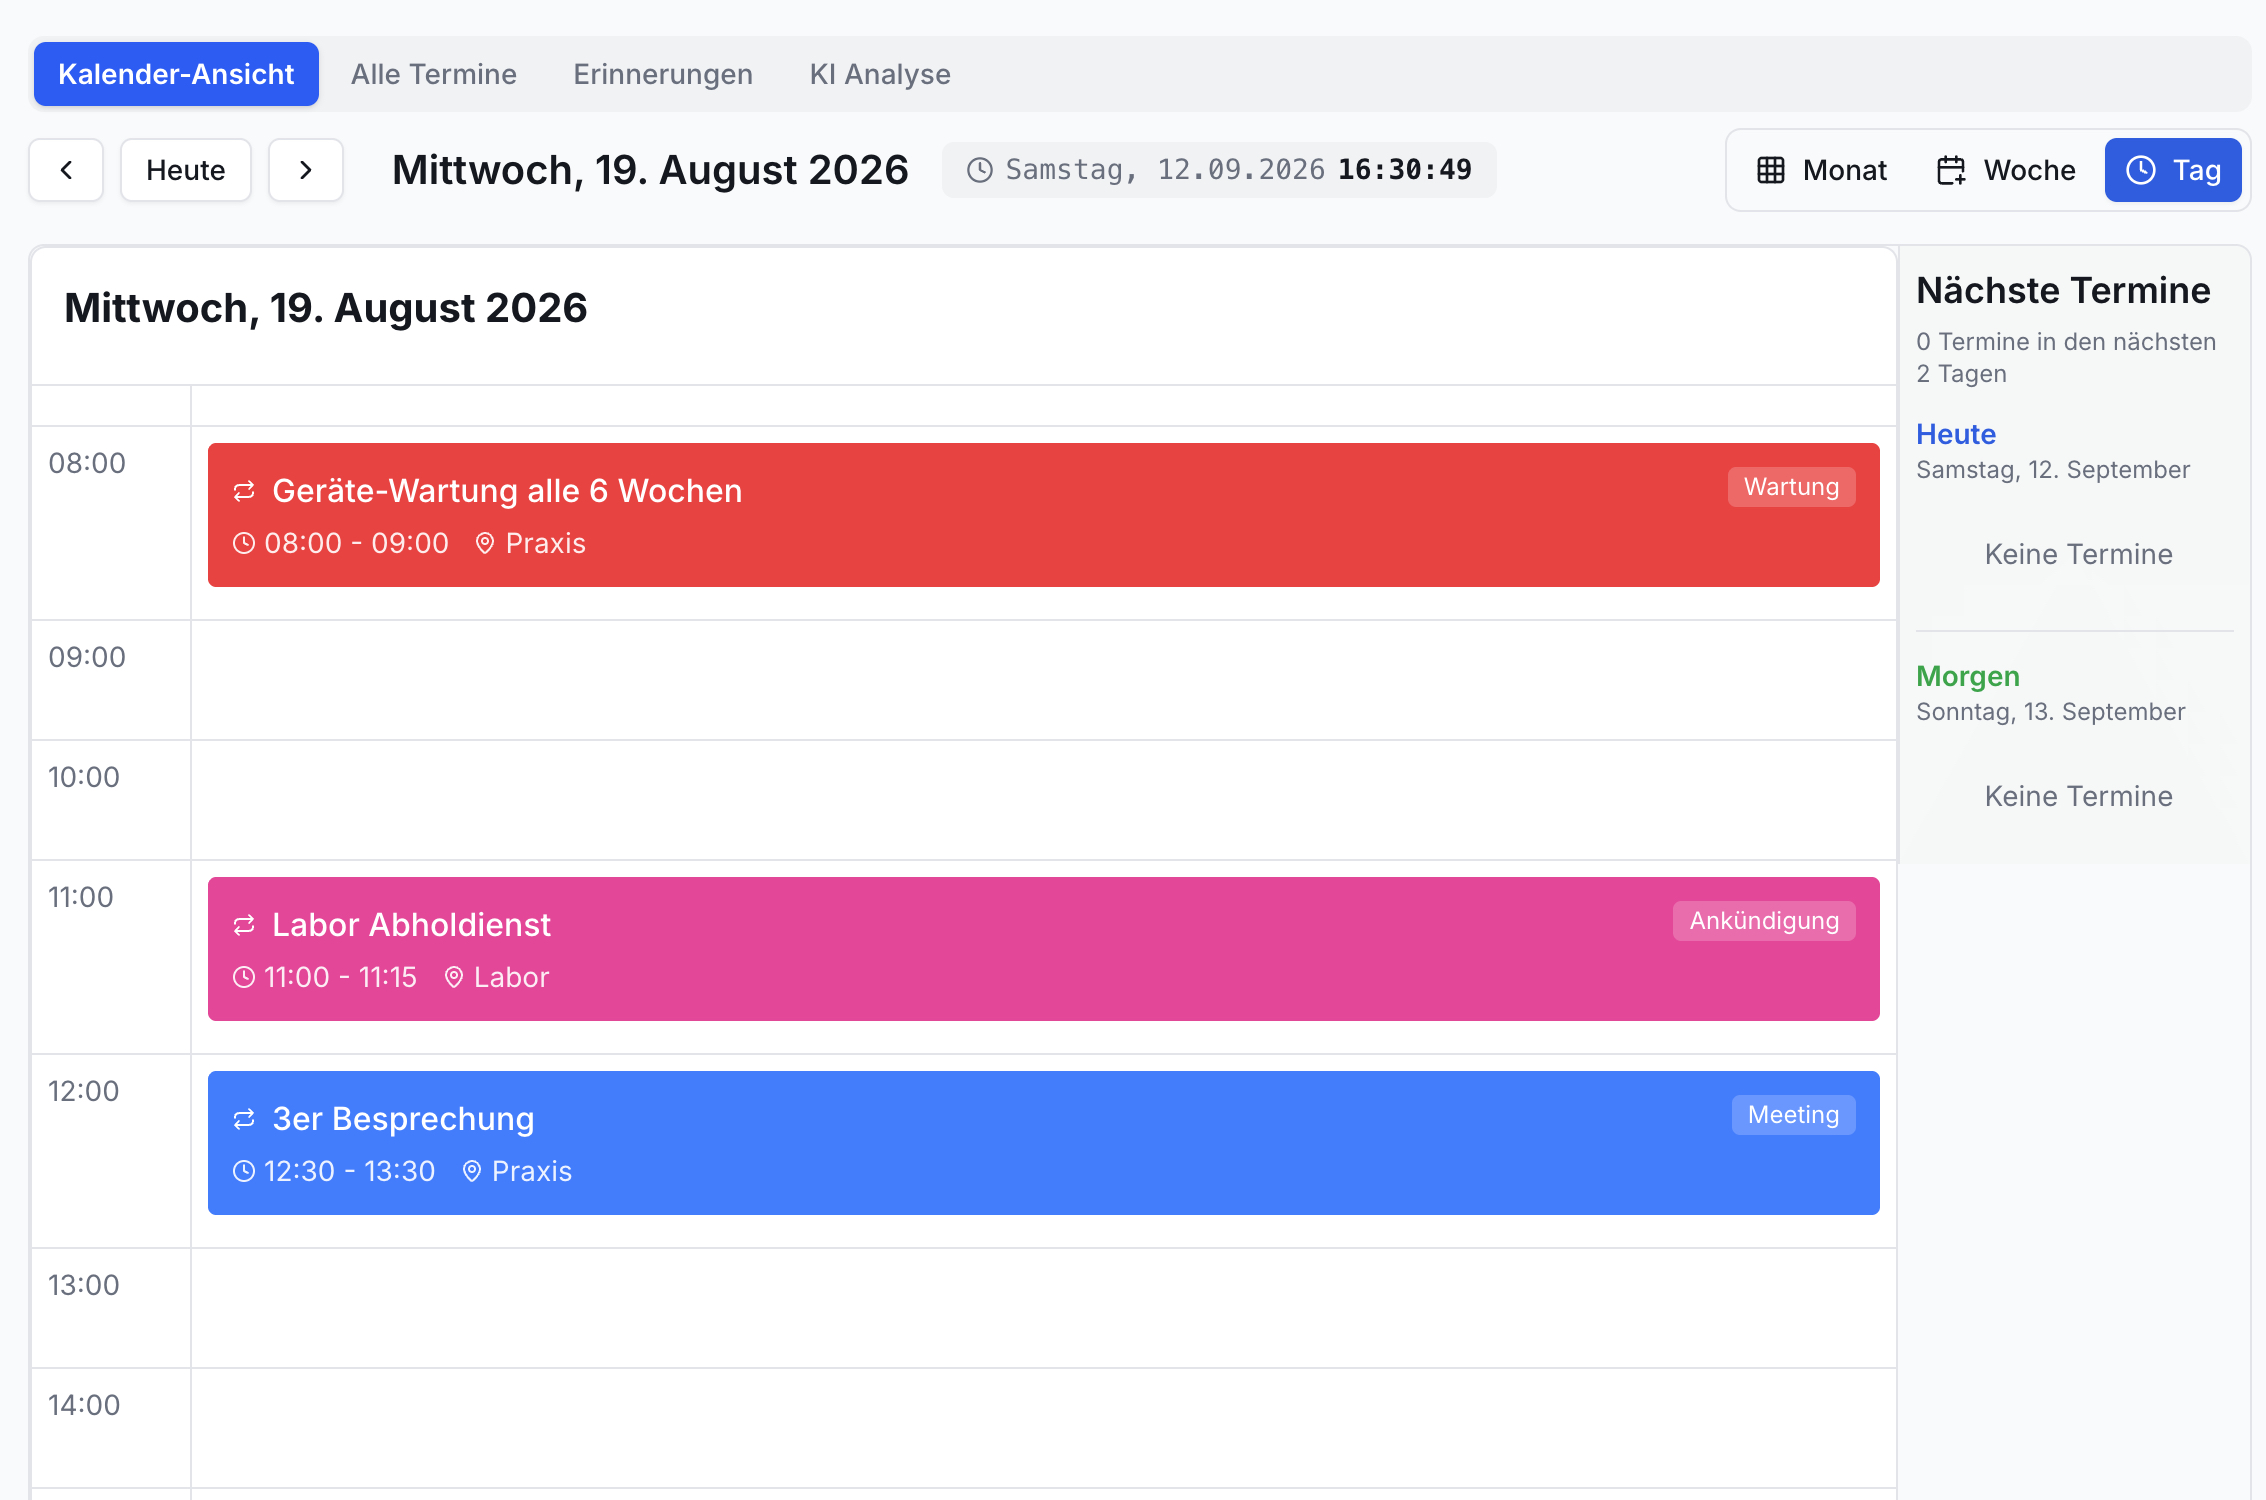This screenshot has height=1500, width=2266.
Task: Click the 14:00 time label
Action: tap(84, 1405)
